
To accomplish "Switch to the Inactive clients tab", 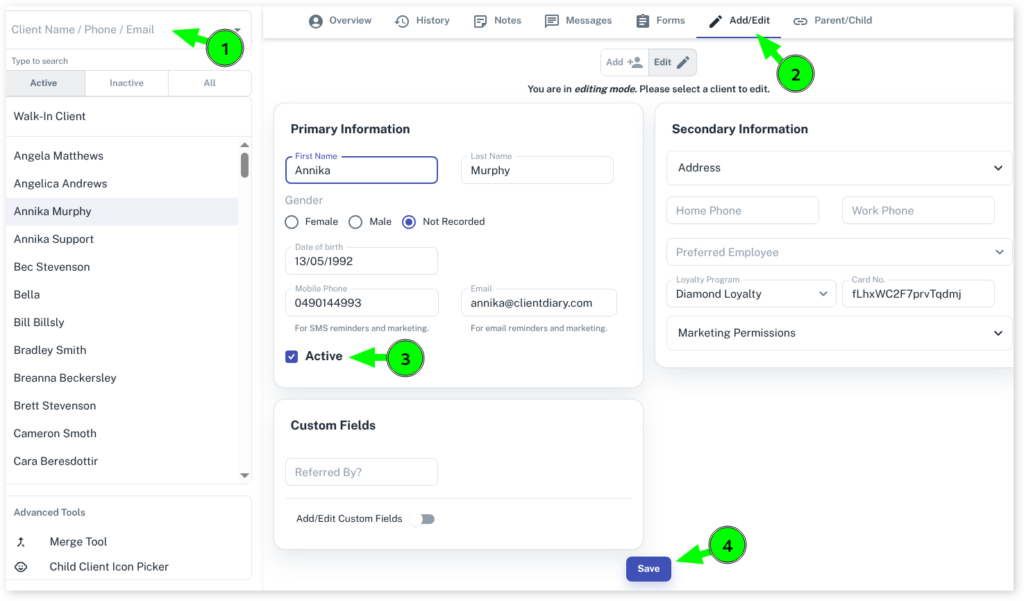I will (x=126, y=83).
